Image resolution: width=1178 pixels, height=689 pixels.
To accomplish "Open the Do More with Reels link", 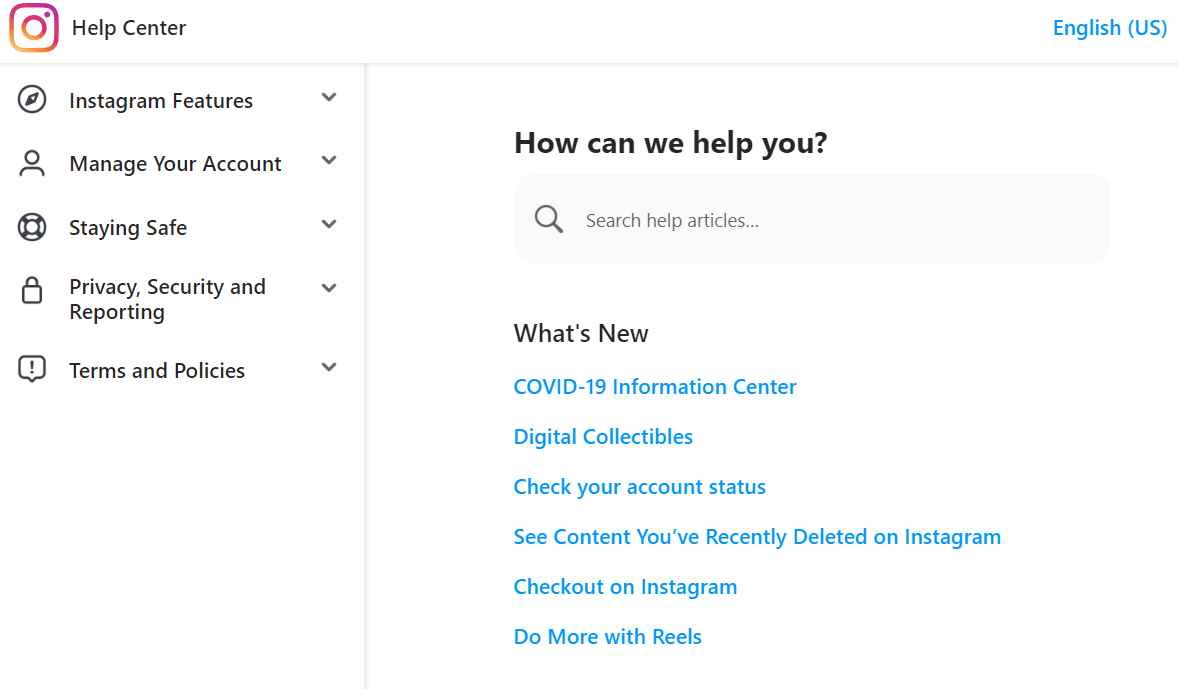I will [x=608, y=636].
